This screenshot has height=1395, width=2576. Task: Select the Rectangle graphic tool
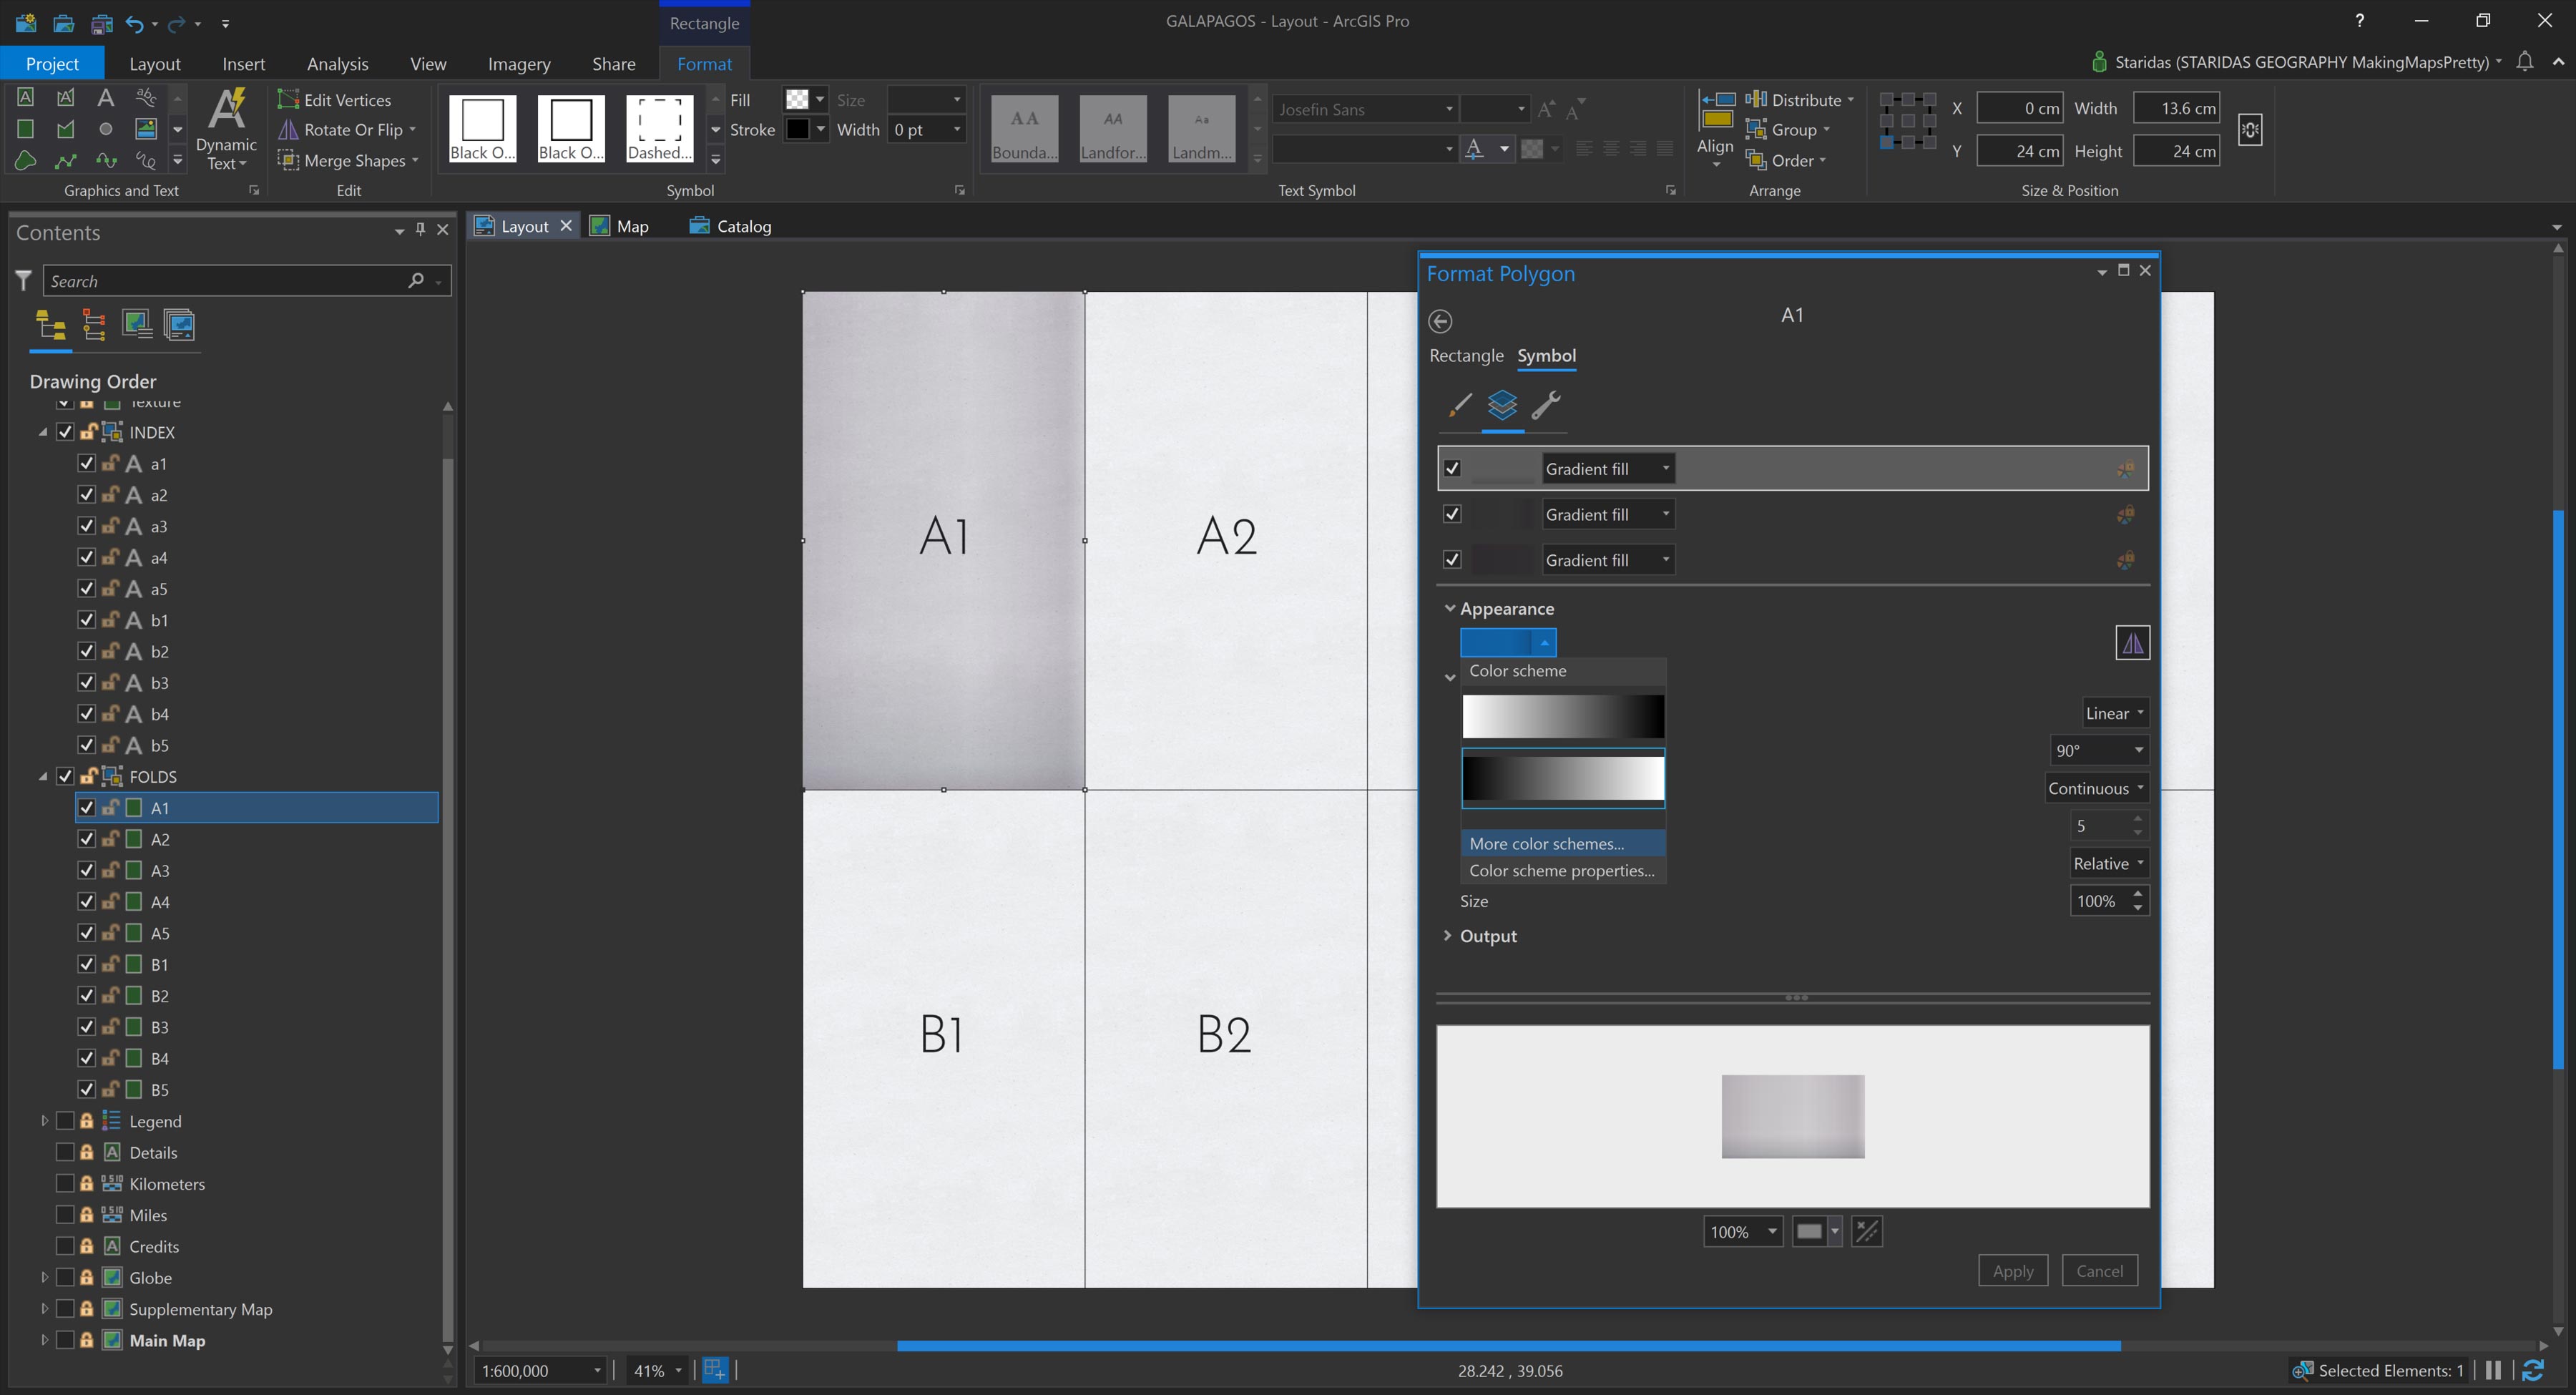pos(26,128)
